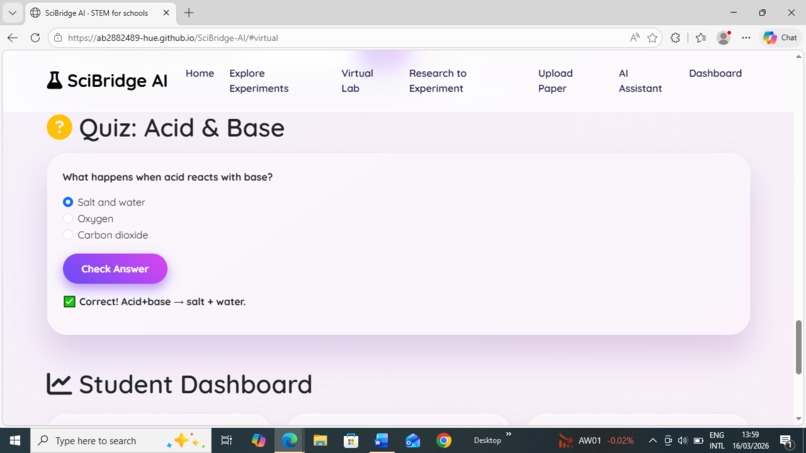The image size is (806, 453).
Task: Open Upload Paper nav link
Action: pyautogui.click(x=555, y=81)
